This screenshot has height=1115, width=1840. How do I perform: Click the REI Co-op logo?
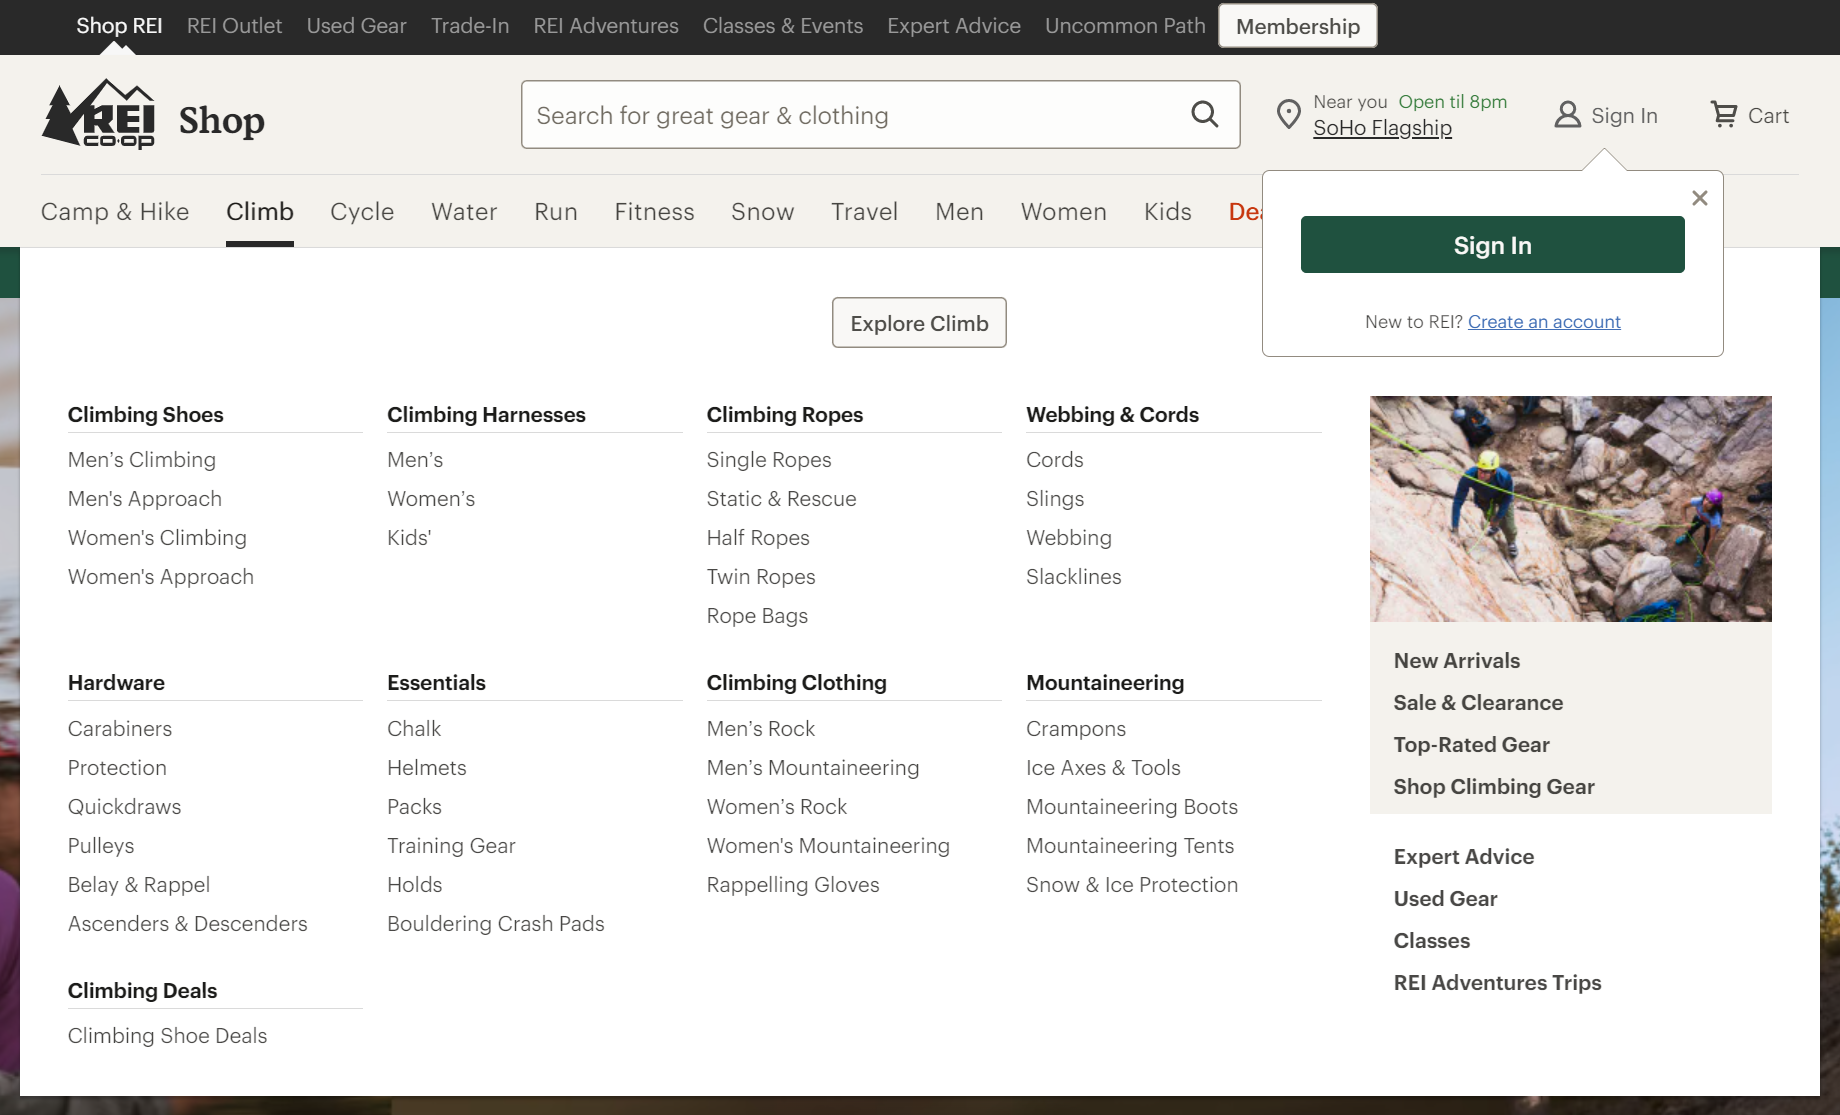click(x=98, y=114)
